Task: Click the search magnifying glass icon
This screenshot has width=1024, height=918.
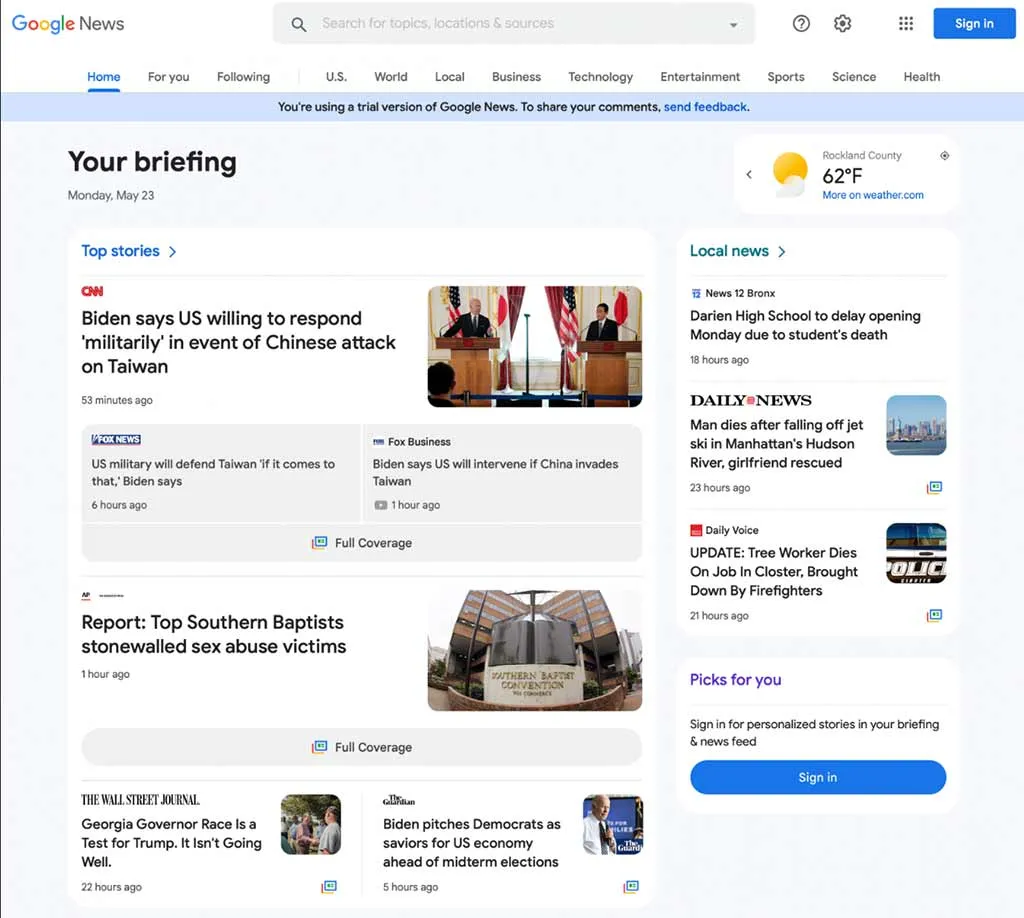Action: coord(299,24)
